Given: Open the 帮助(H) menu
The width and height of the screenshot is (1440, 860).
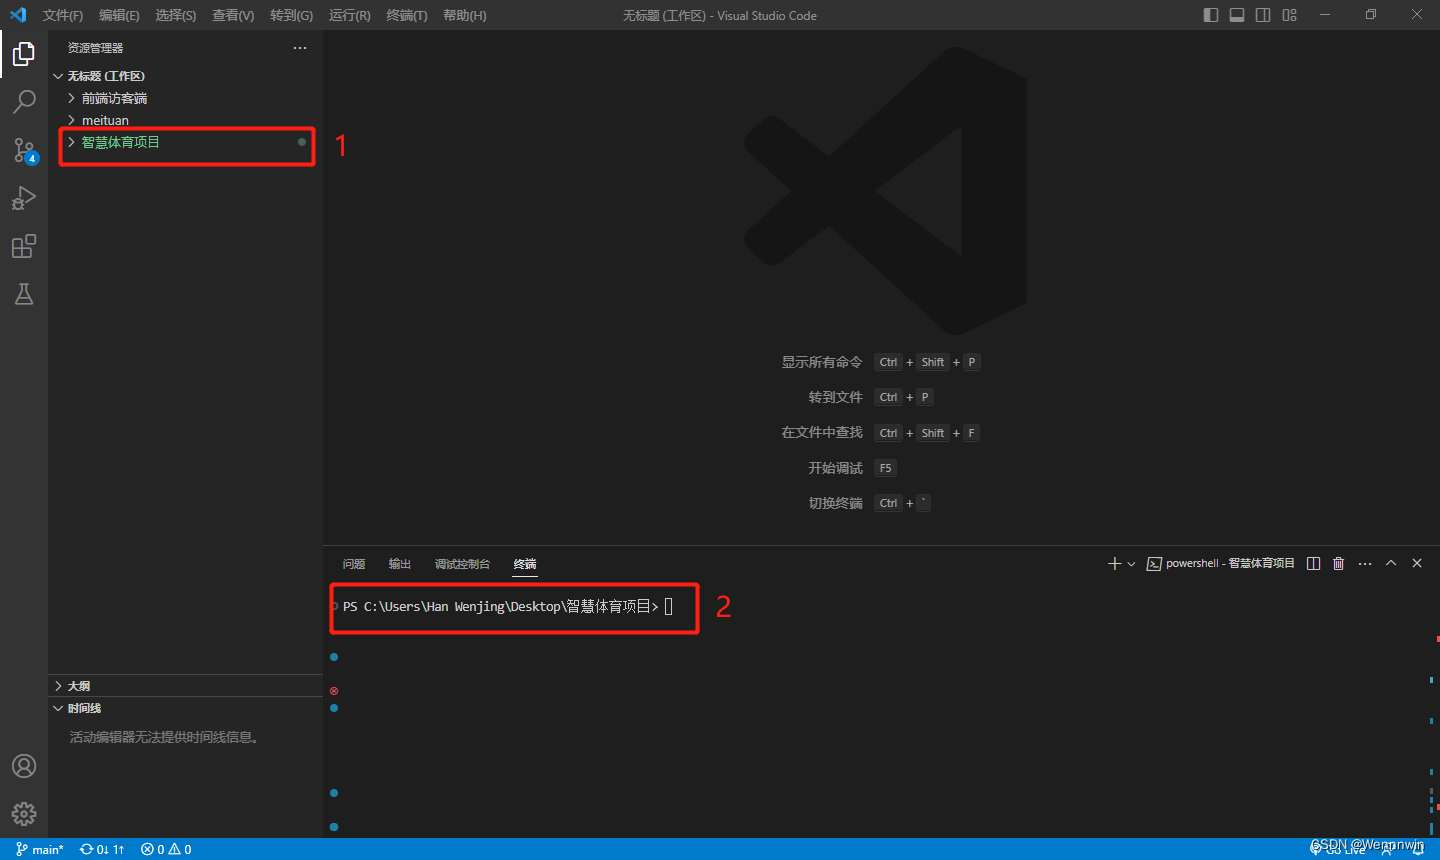Looking at the screenshot, I should point(465,15).
